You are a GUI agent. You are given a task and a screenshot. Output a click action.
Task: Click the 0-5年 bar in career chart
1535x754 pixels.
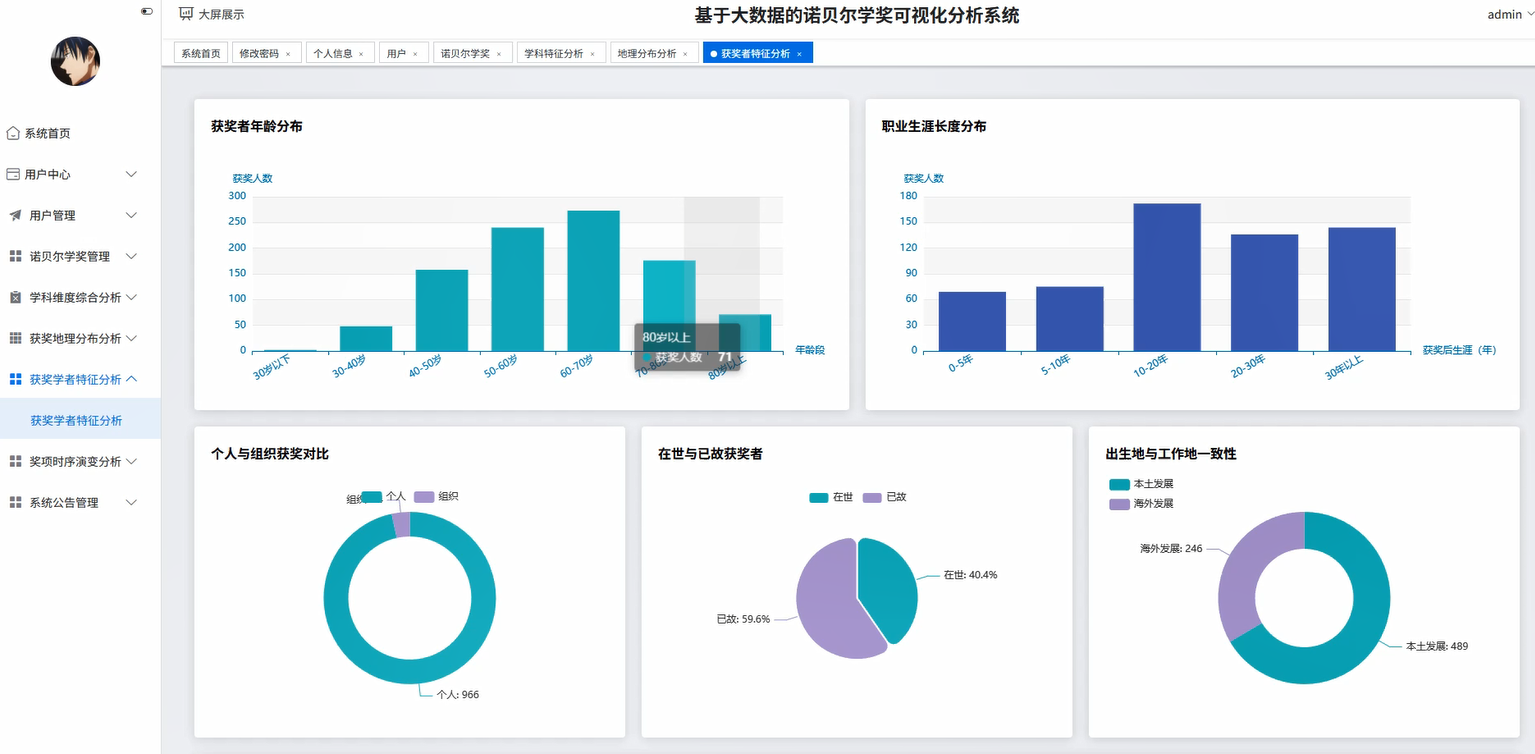click(x=972, y=321)
